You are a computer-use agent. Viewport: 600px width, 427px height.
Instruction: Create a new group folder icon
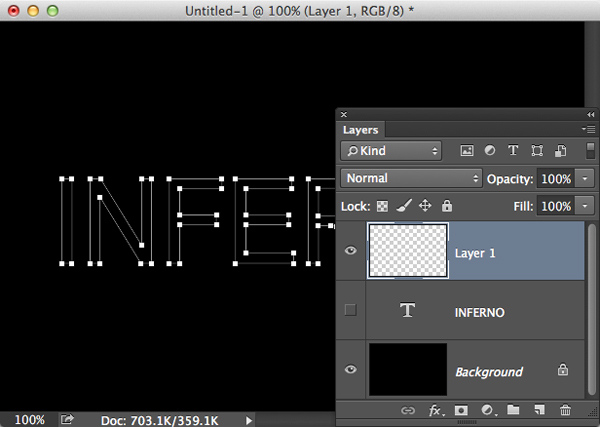[513, 410]
